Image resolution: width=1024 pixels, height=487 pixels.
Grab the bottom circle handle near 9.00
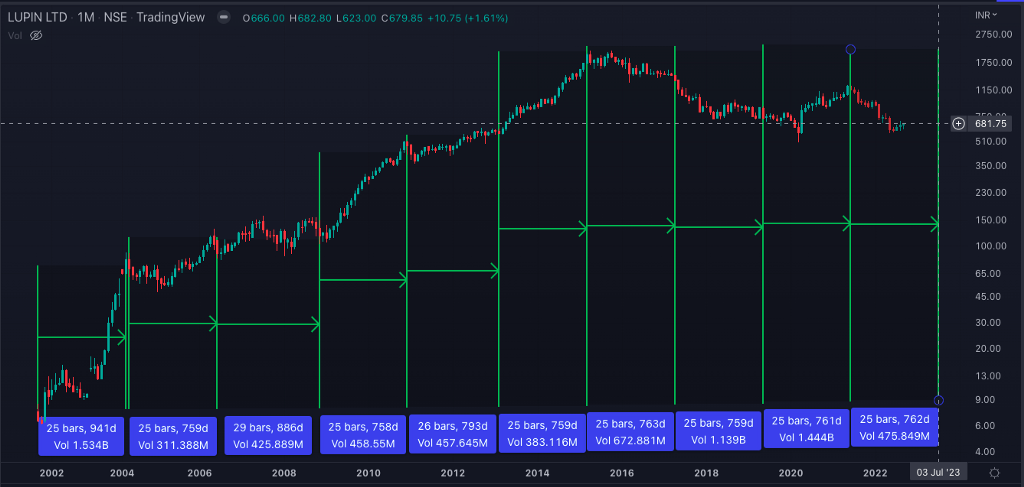tap(938, 400)
